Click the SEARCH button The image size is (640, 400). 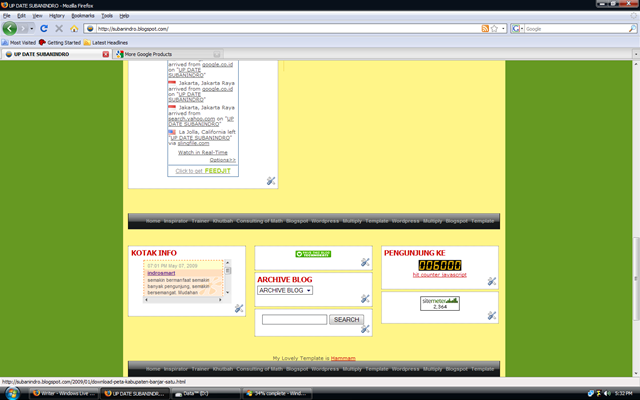346,319
